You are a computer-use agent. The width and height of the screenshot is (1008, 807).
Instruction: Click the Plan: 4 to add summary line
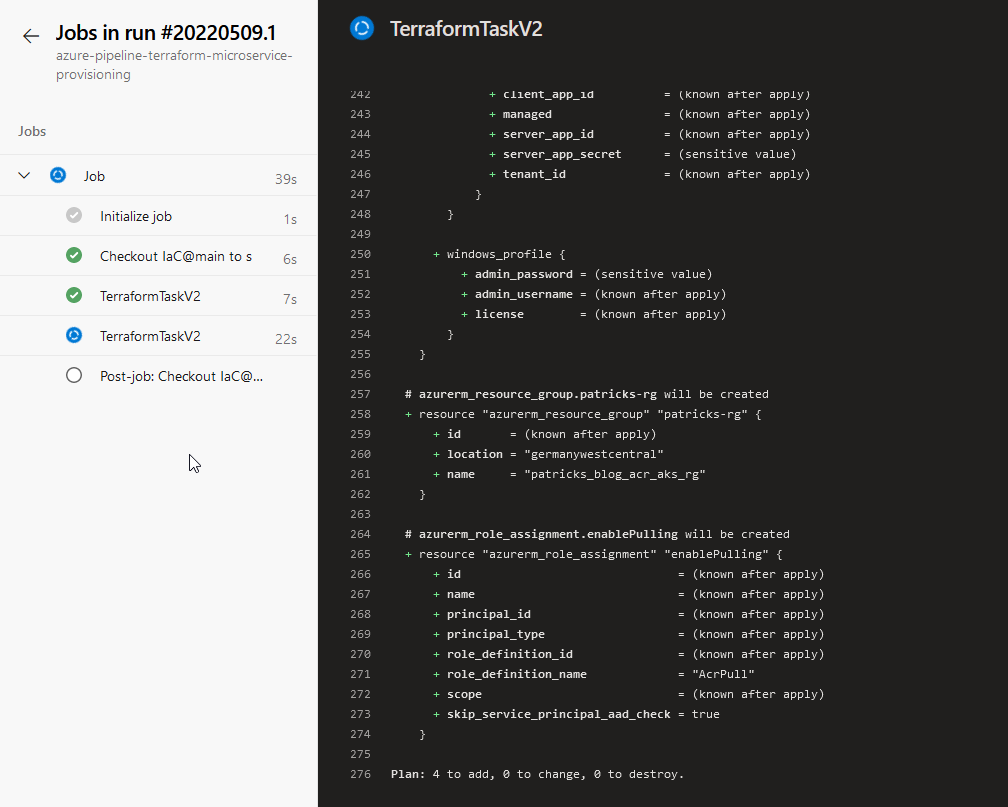[x=537, y=774]
